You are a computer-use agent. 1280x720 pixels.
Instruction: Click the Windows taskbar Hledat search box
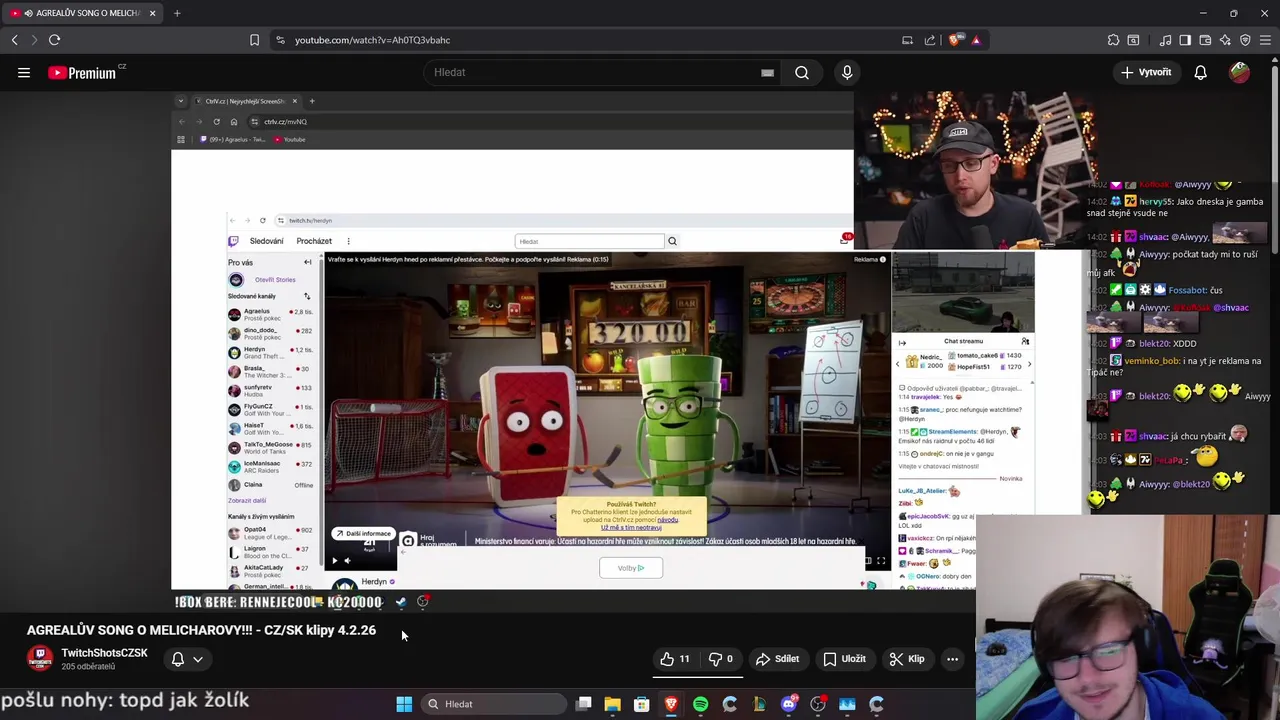tap(494, 704)
